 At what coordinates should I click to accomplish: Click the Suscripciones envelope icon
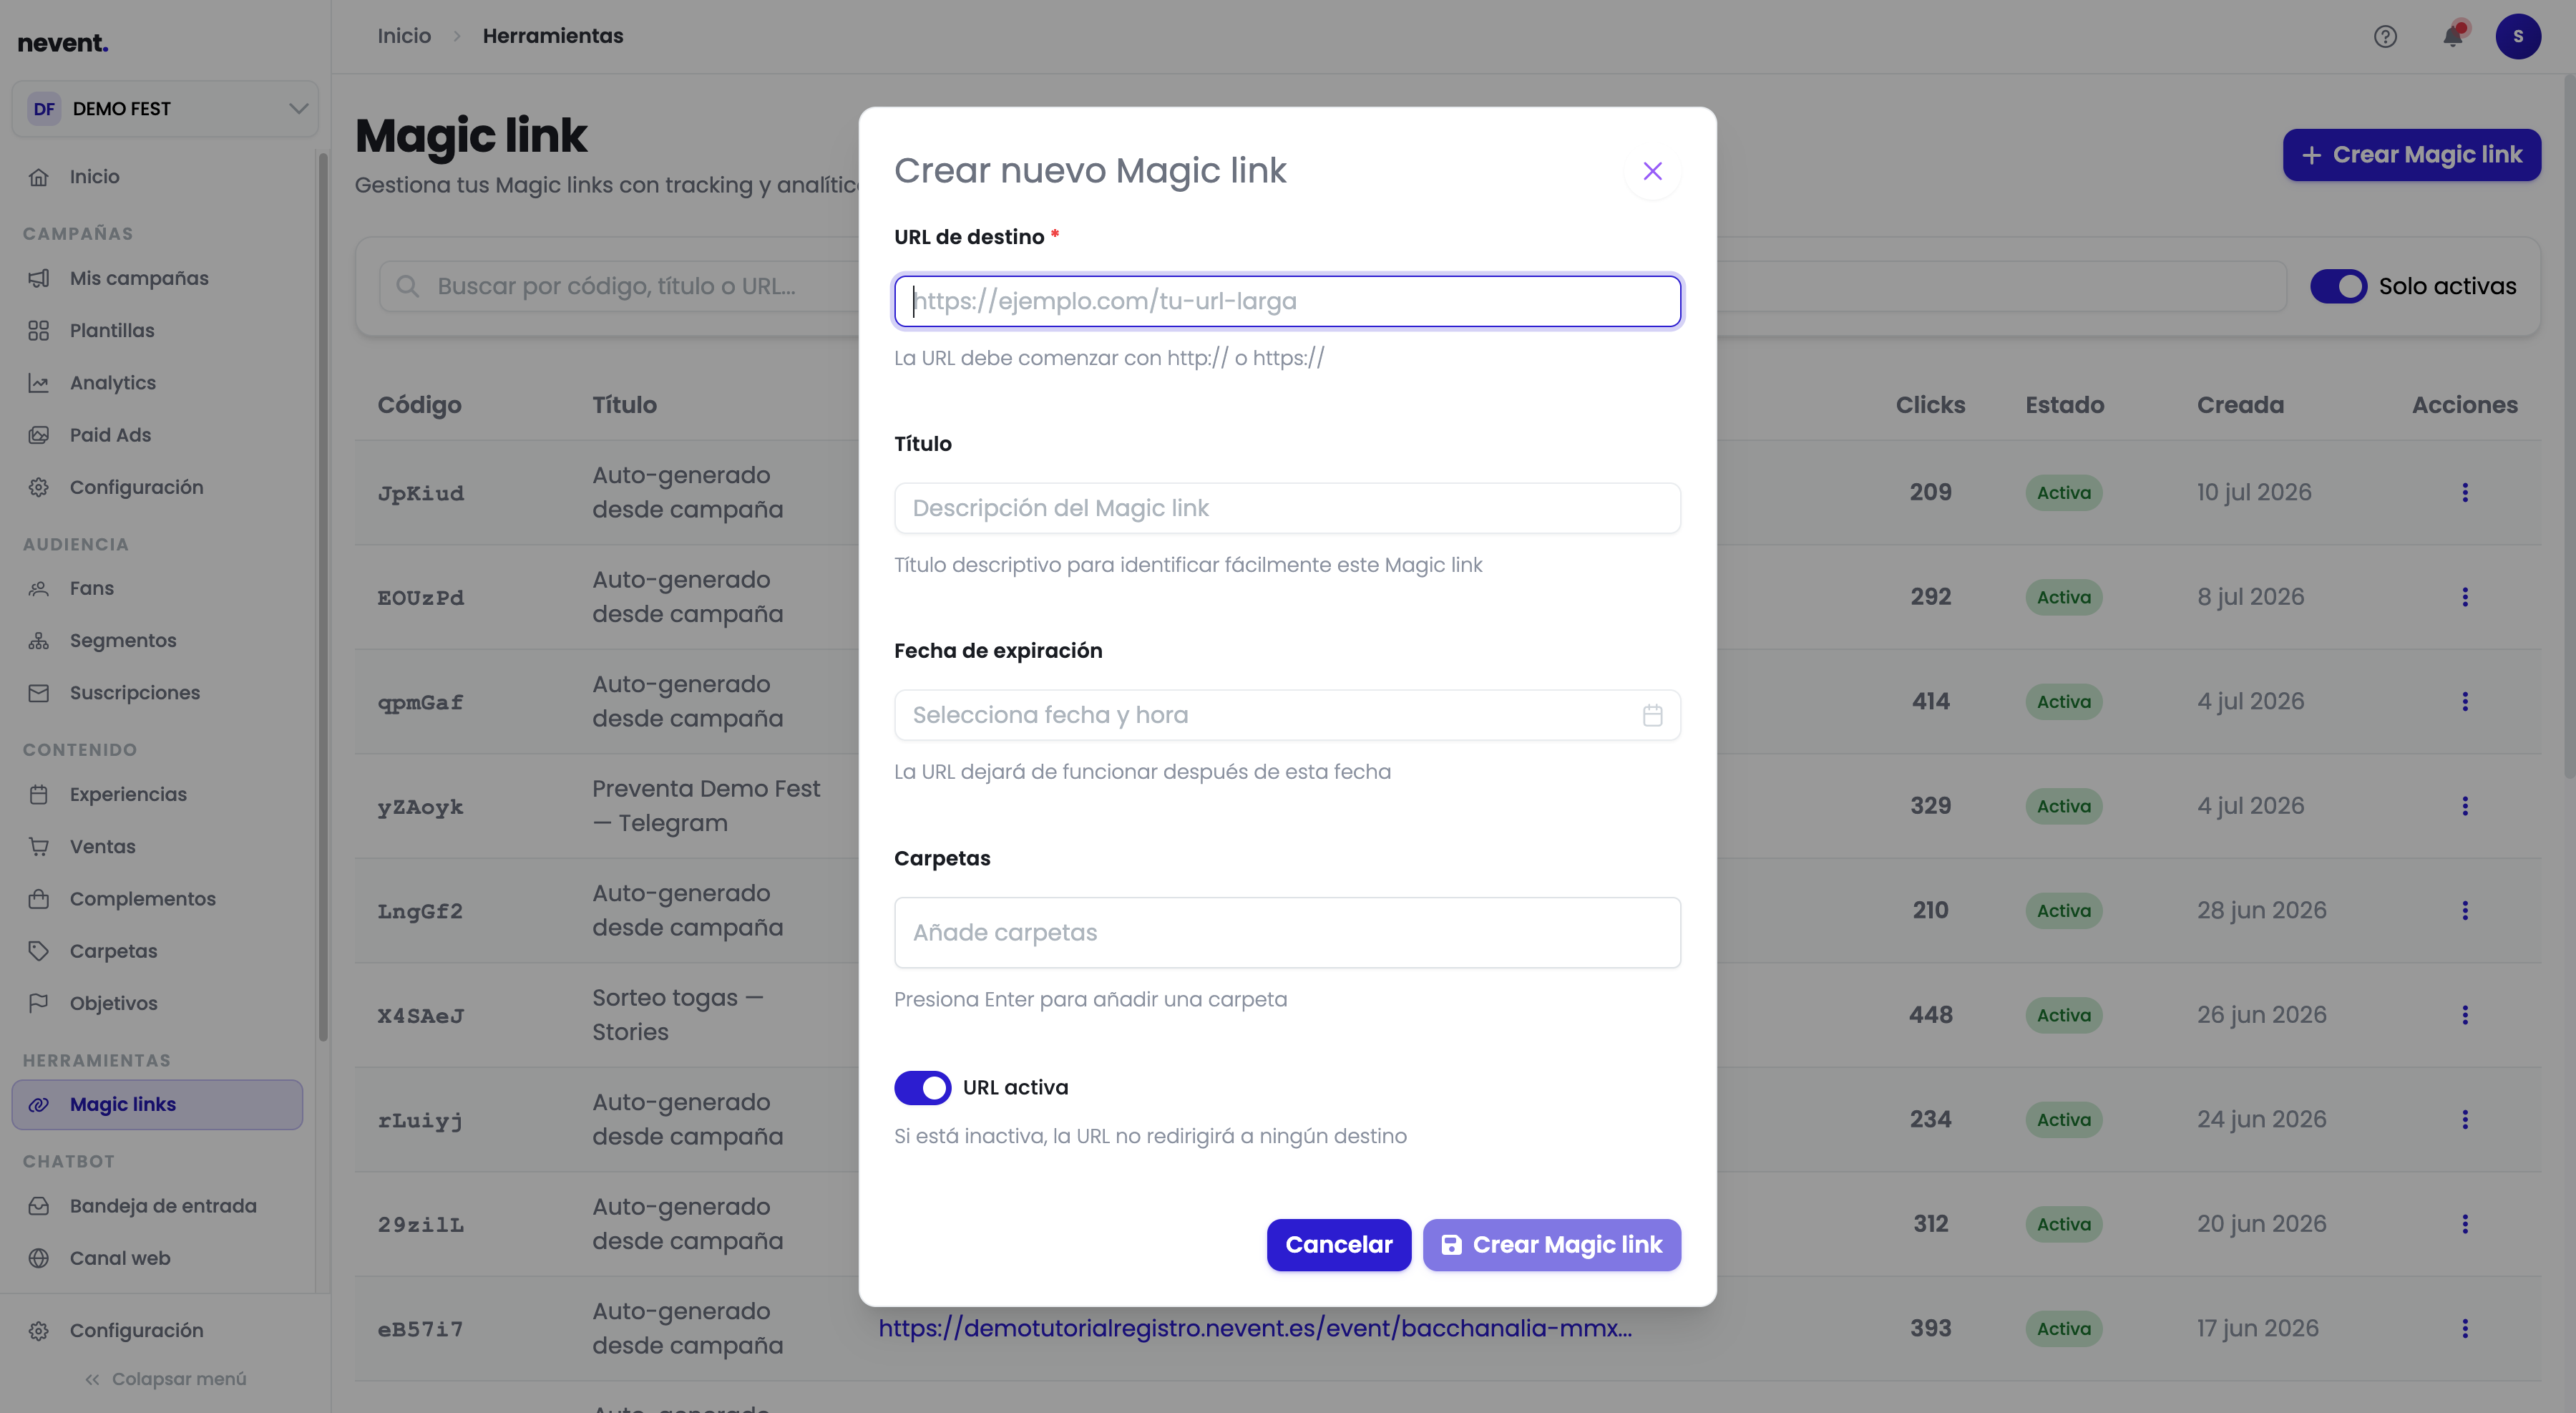[39, 693]
